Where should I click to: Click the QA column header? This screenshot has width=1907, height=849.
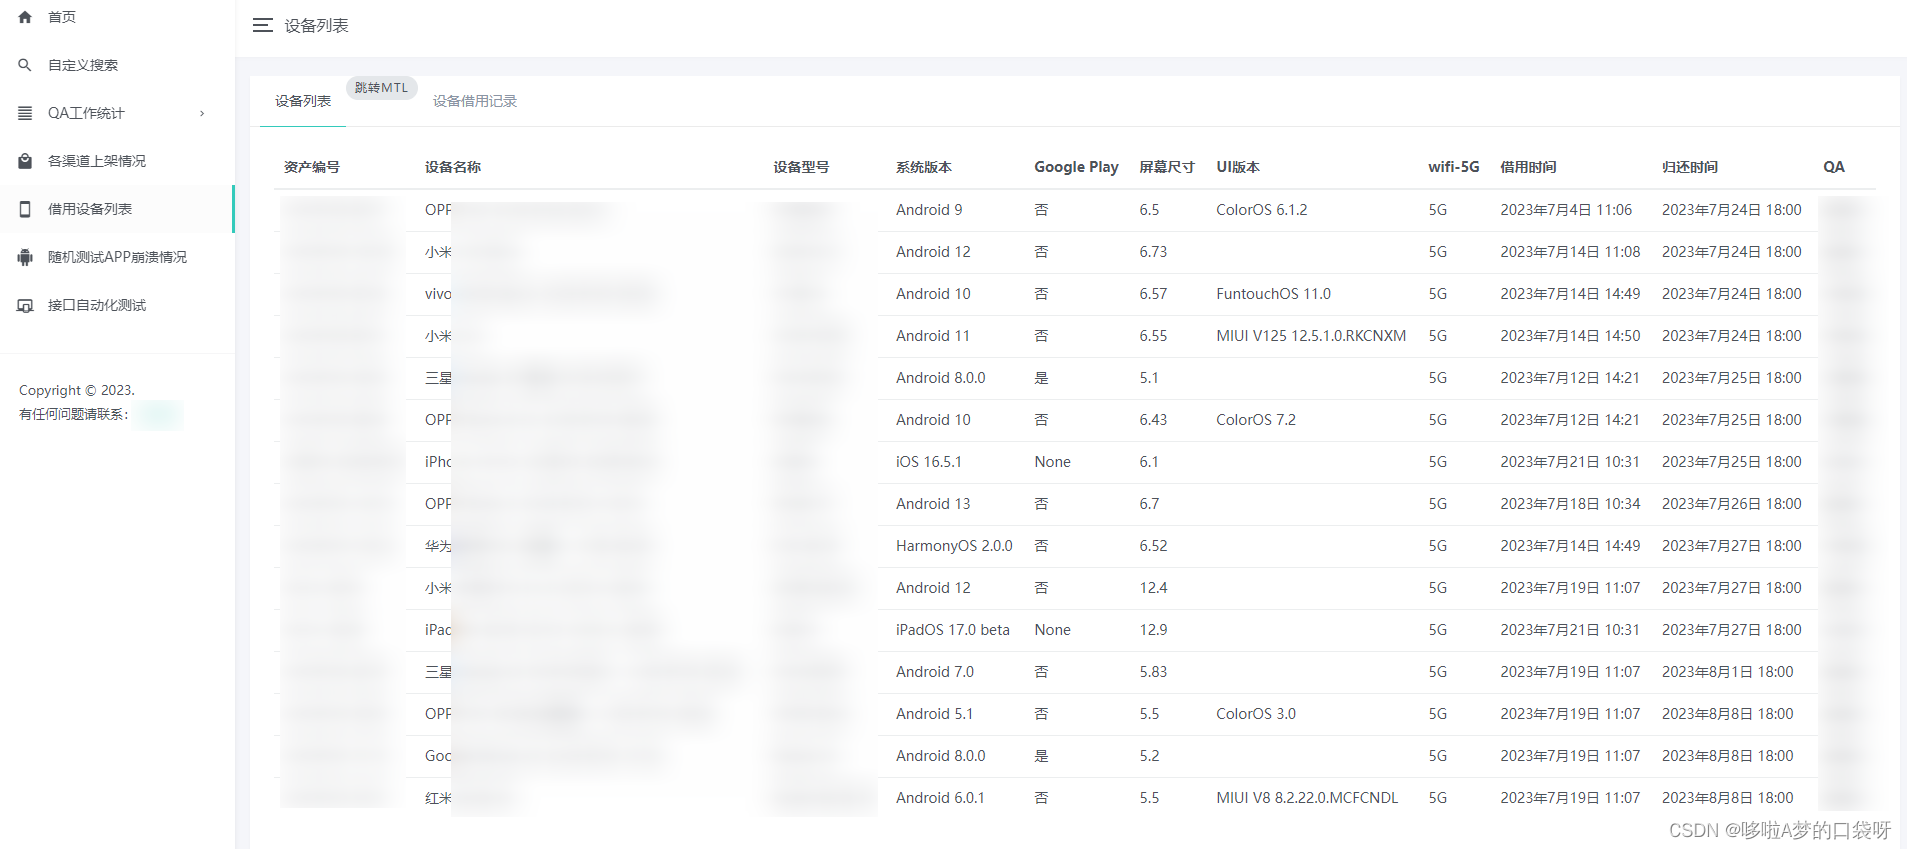[x=1834, y=167]
